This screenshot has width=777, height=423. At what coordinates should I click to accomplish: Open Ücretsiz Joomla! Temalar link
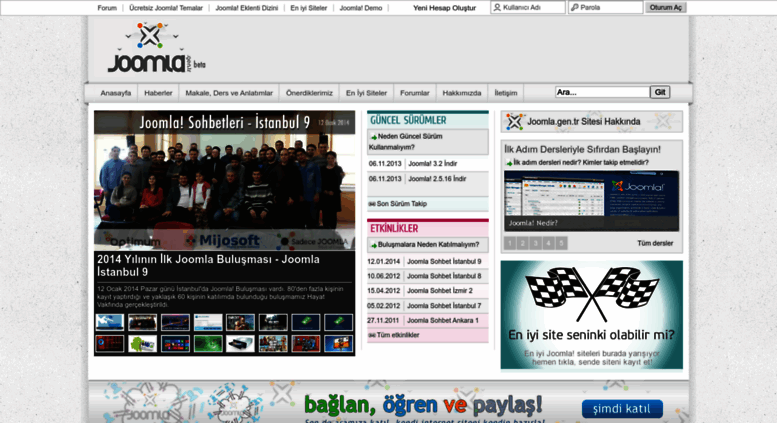tap(166, 8)
